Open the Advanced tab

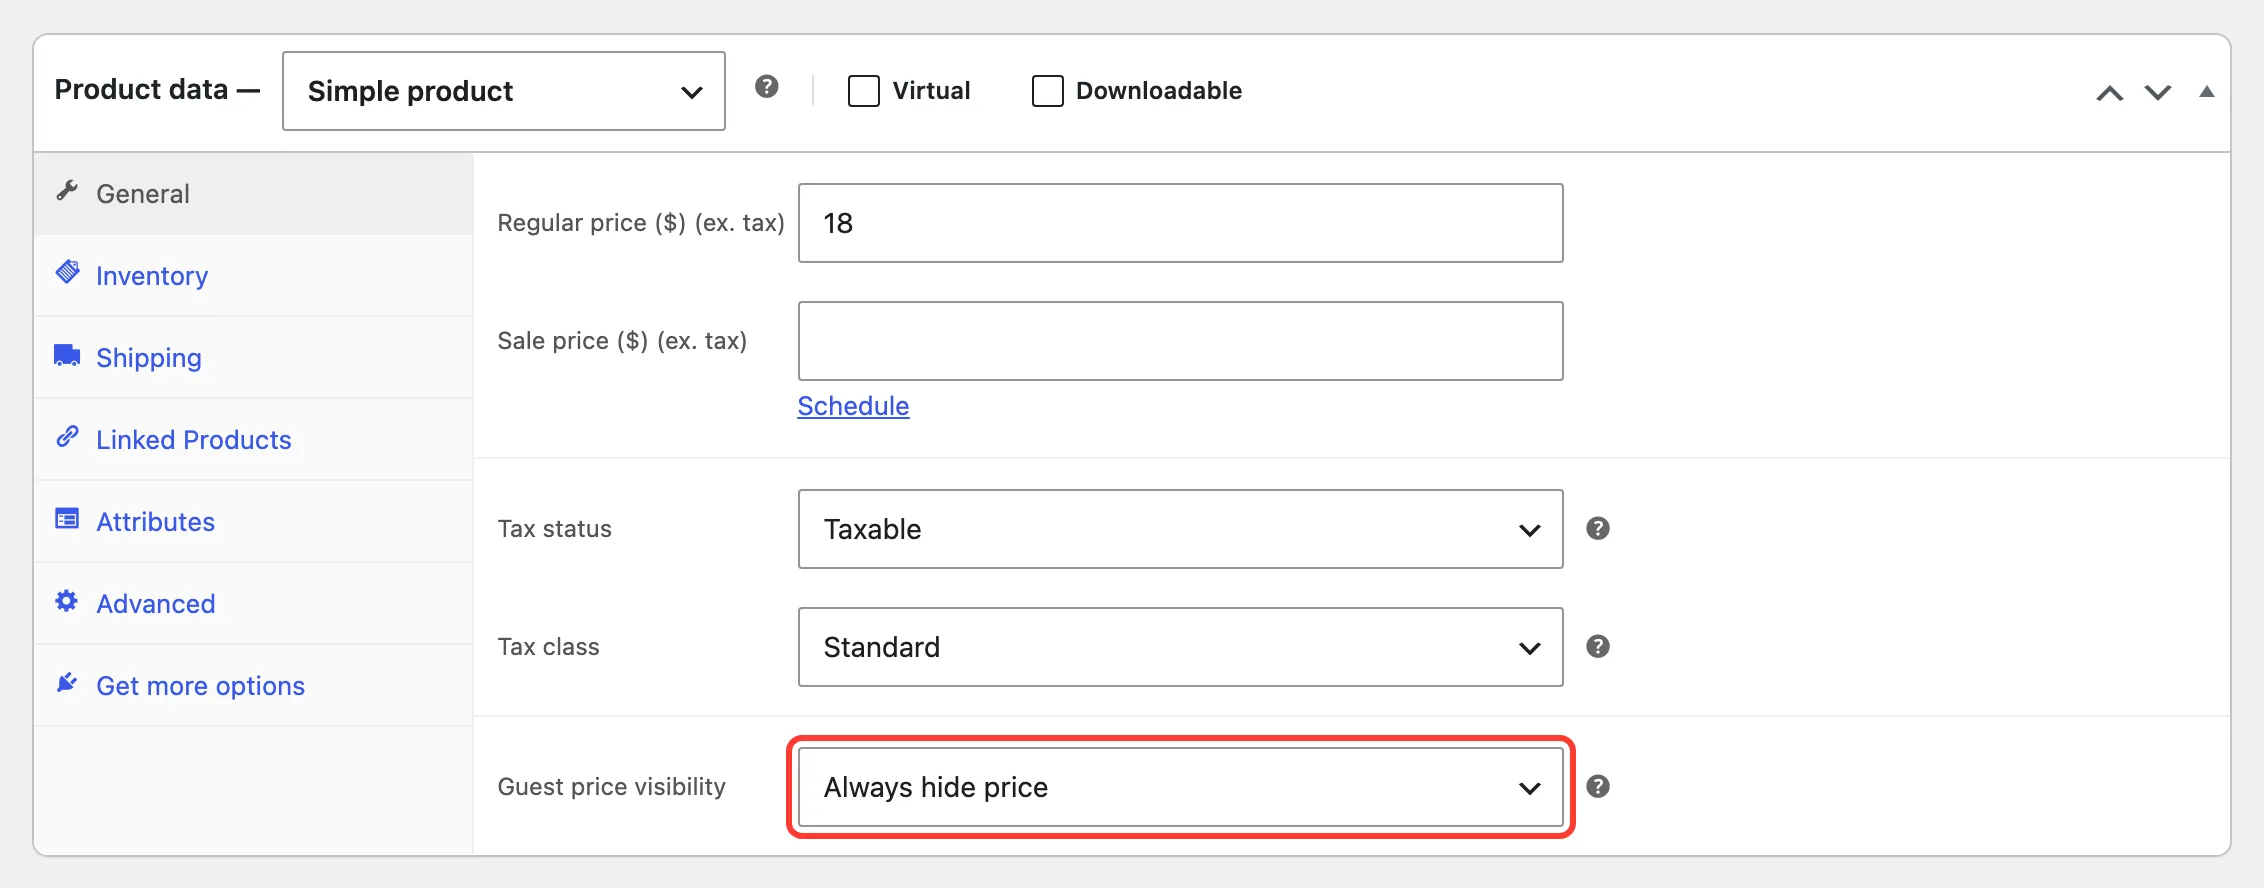point(254,604)
